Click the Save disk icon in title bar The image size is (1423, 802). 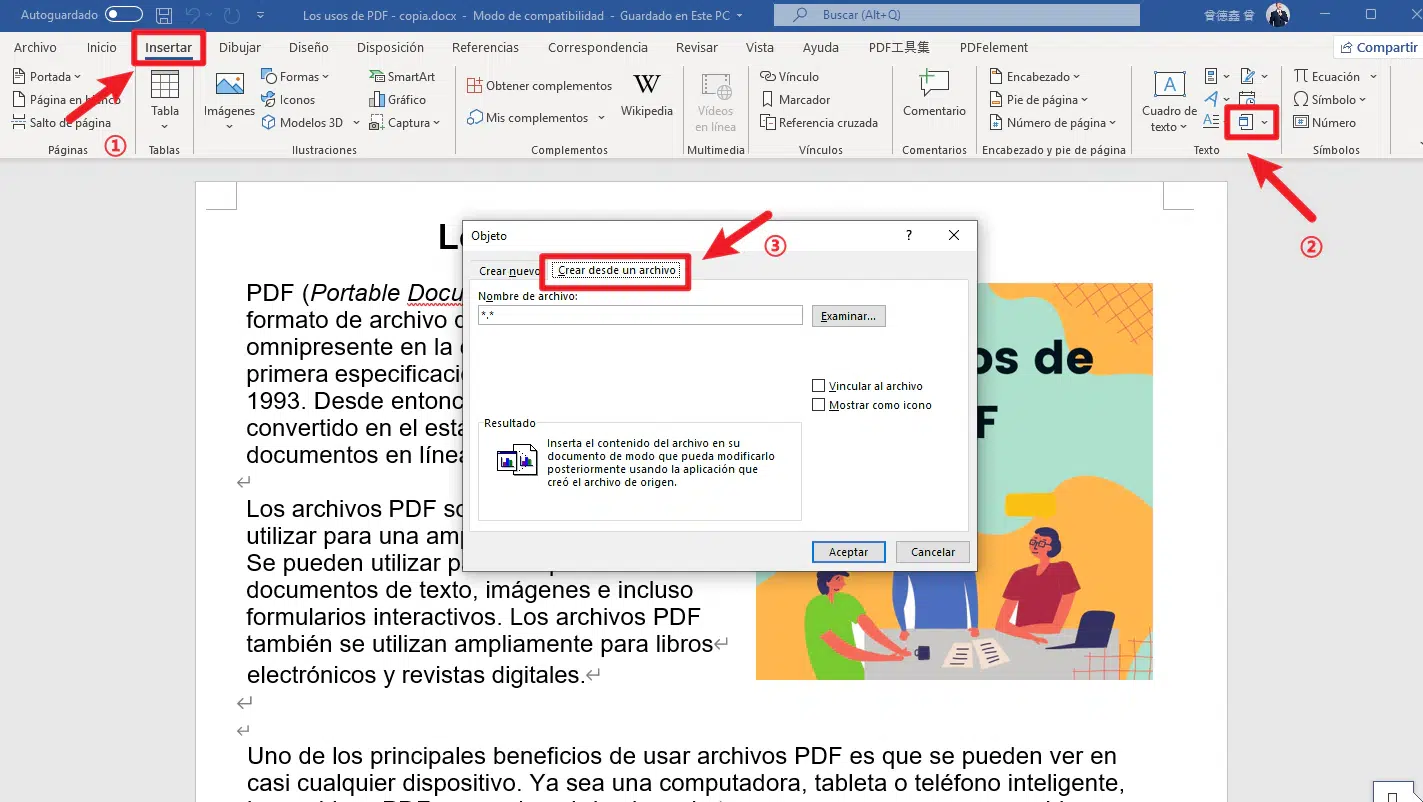[164, 15]
